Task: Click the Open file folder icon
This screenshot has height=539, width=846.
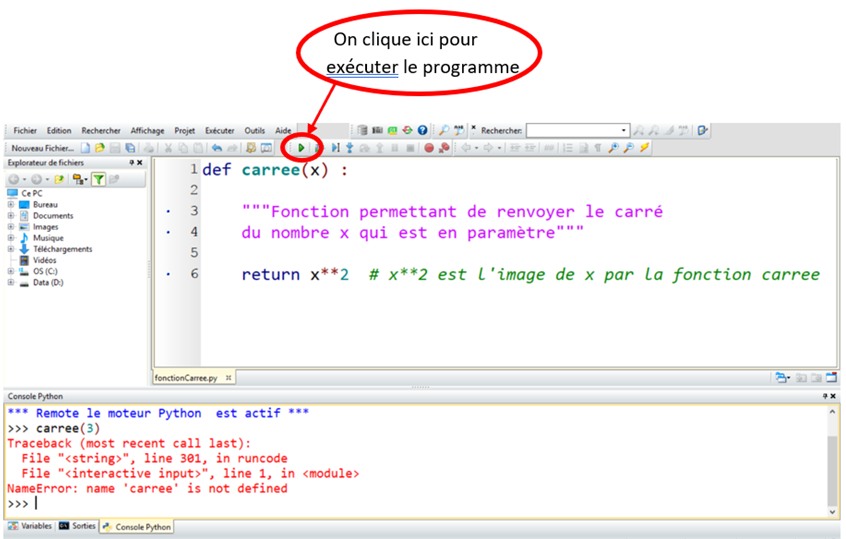Action: point(100,148)
